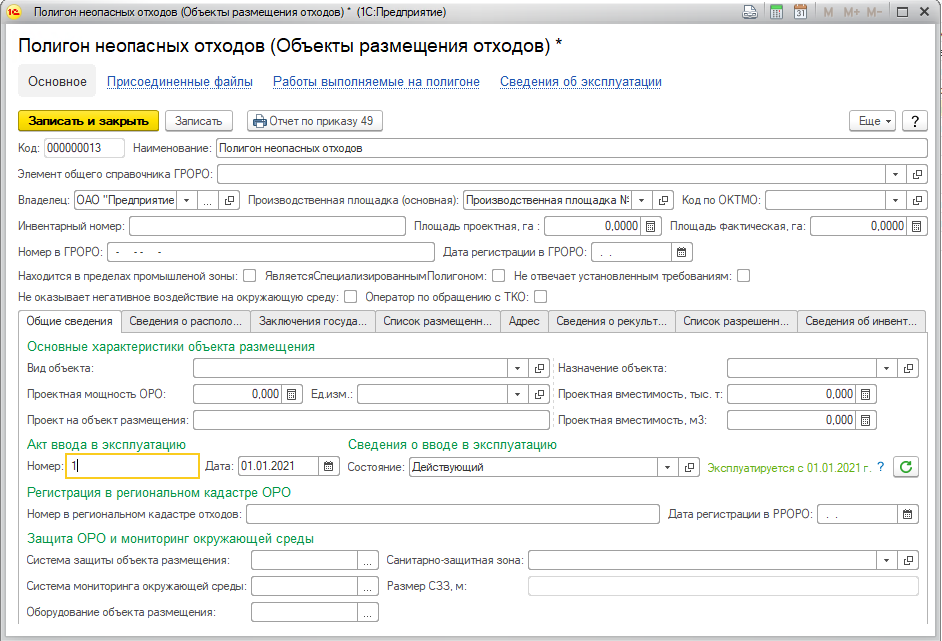Open Вид объекта record icon
The image size is (942, 641).
point(539,368)
